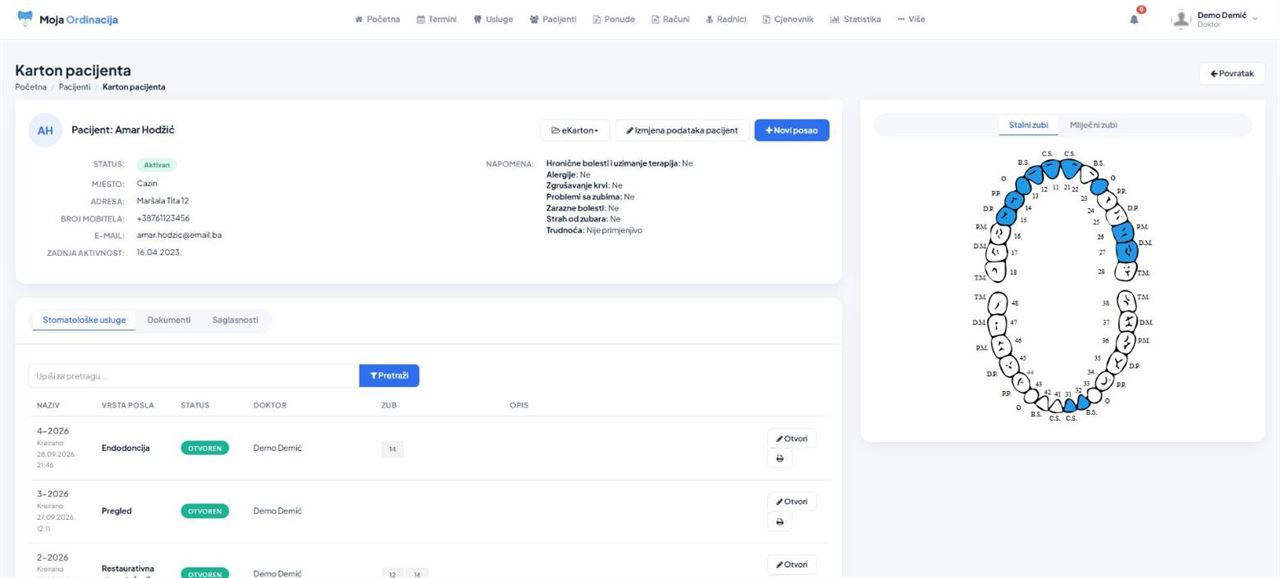
Task: Focus the Upiši za pretragu search field
Action: (194, 375)
